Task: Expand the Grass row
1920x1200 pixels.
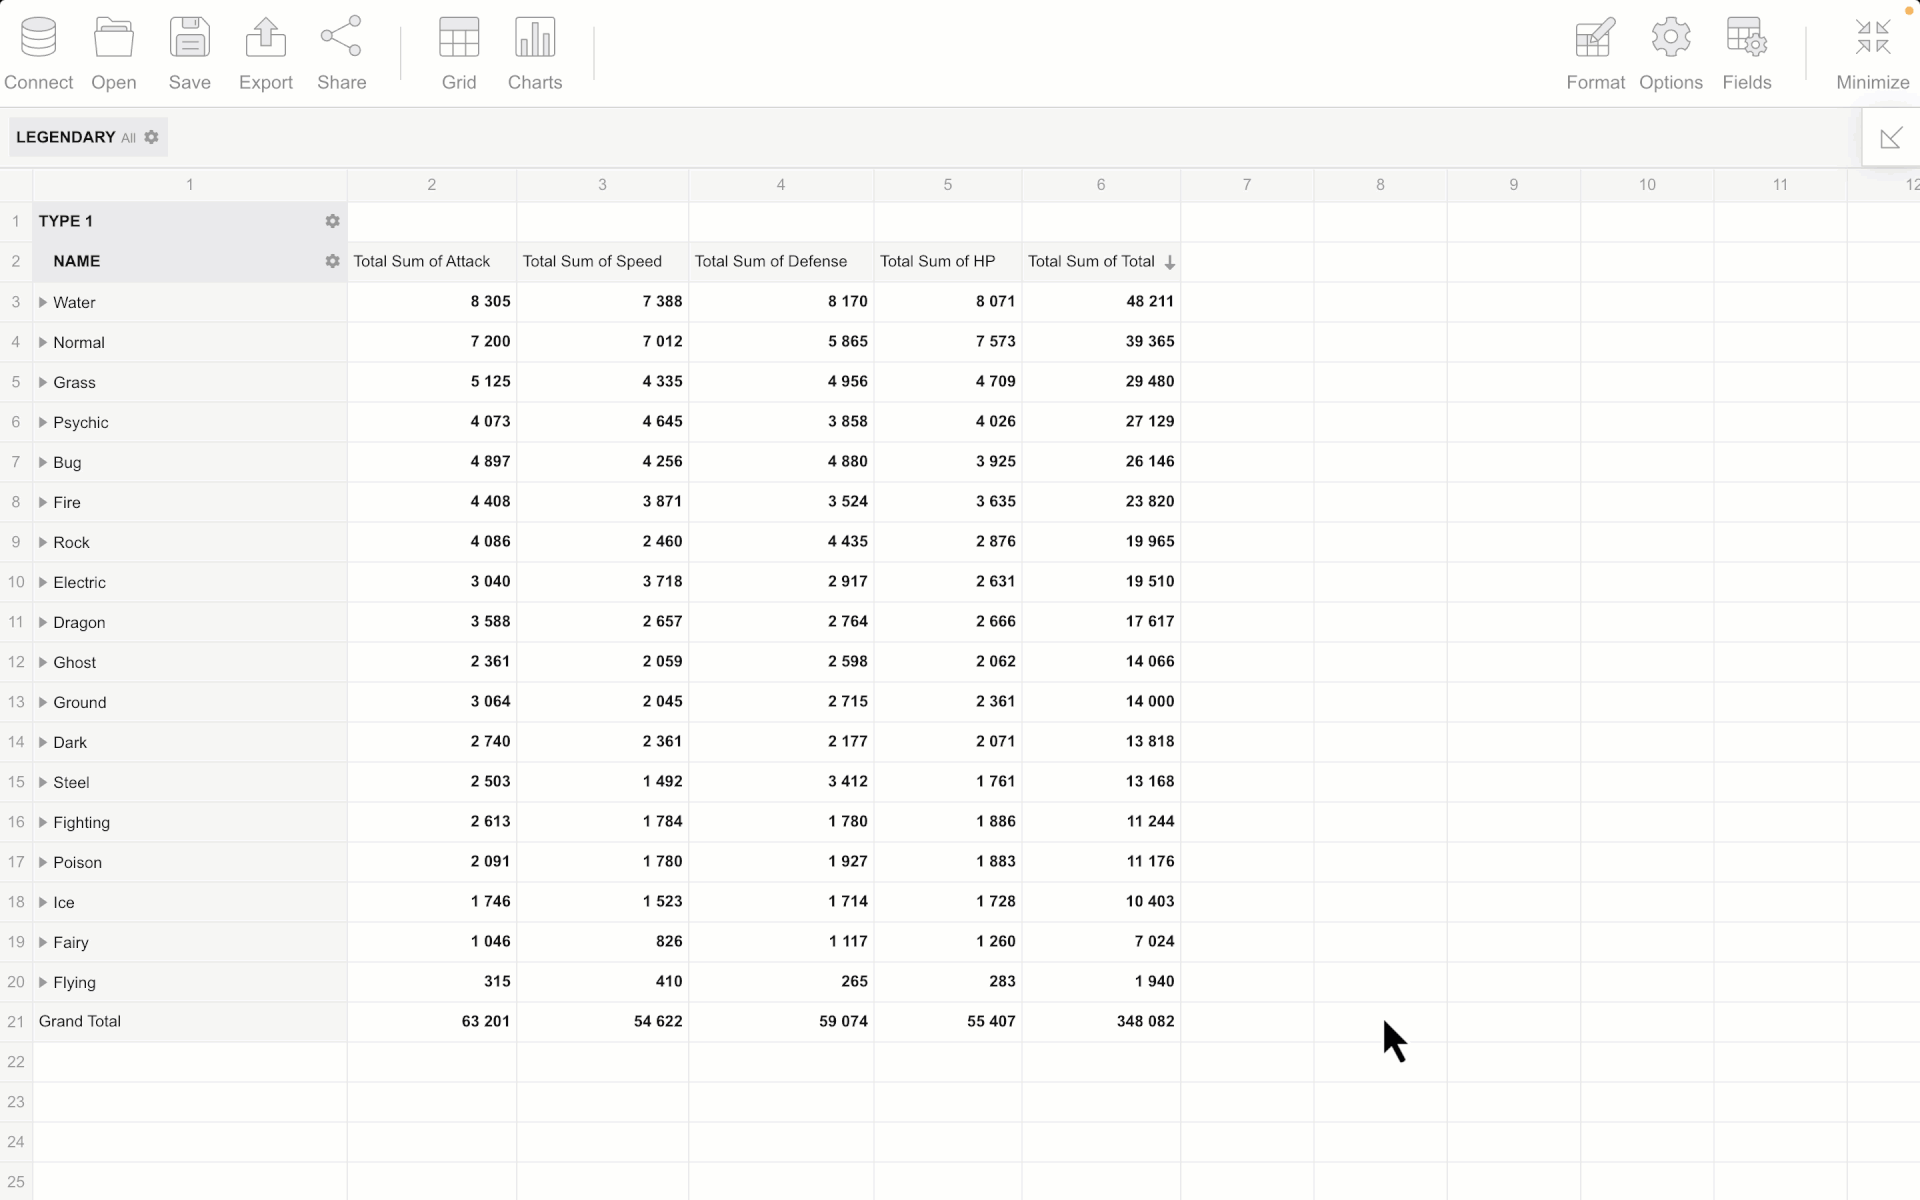Action: 43,382
